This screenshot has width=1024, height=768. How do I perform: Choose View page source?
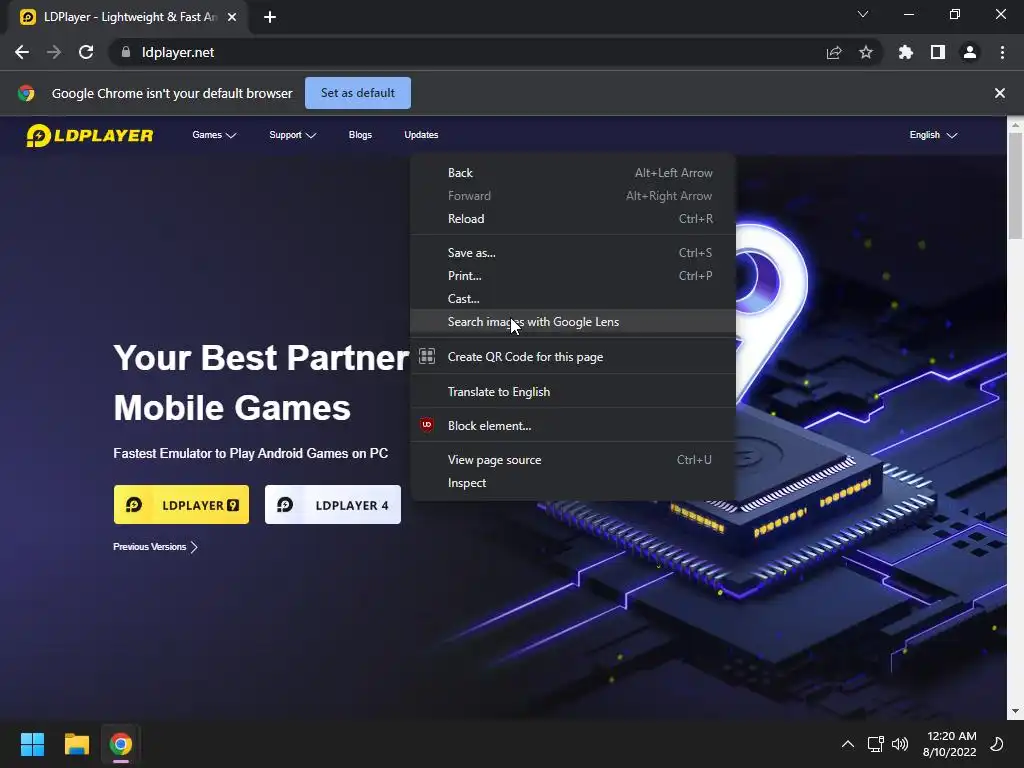pos(573,460)
